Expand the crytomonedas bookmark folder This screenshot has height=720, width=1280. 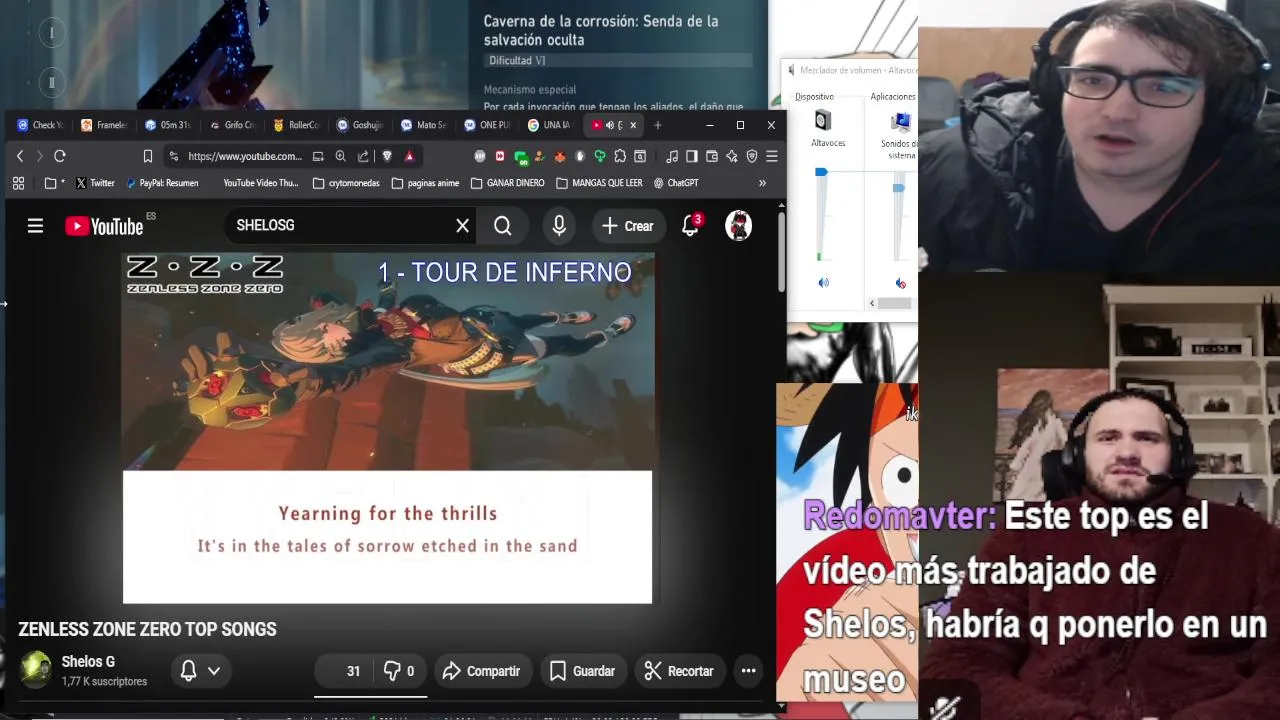pyautogui.click(x=346, y=183)
